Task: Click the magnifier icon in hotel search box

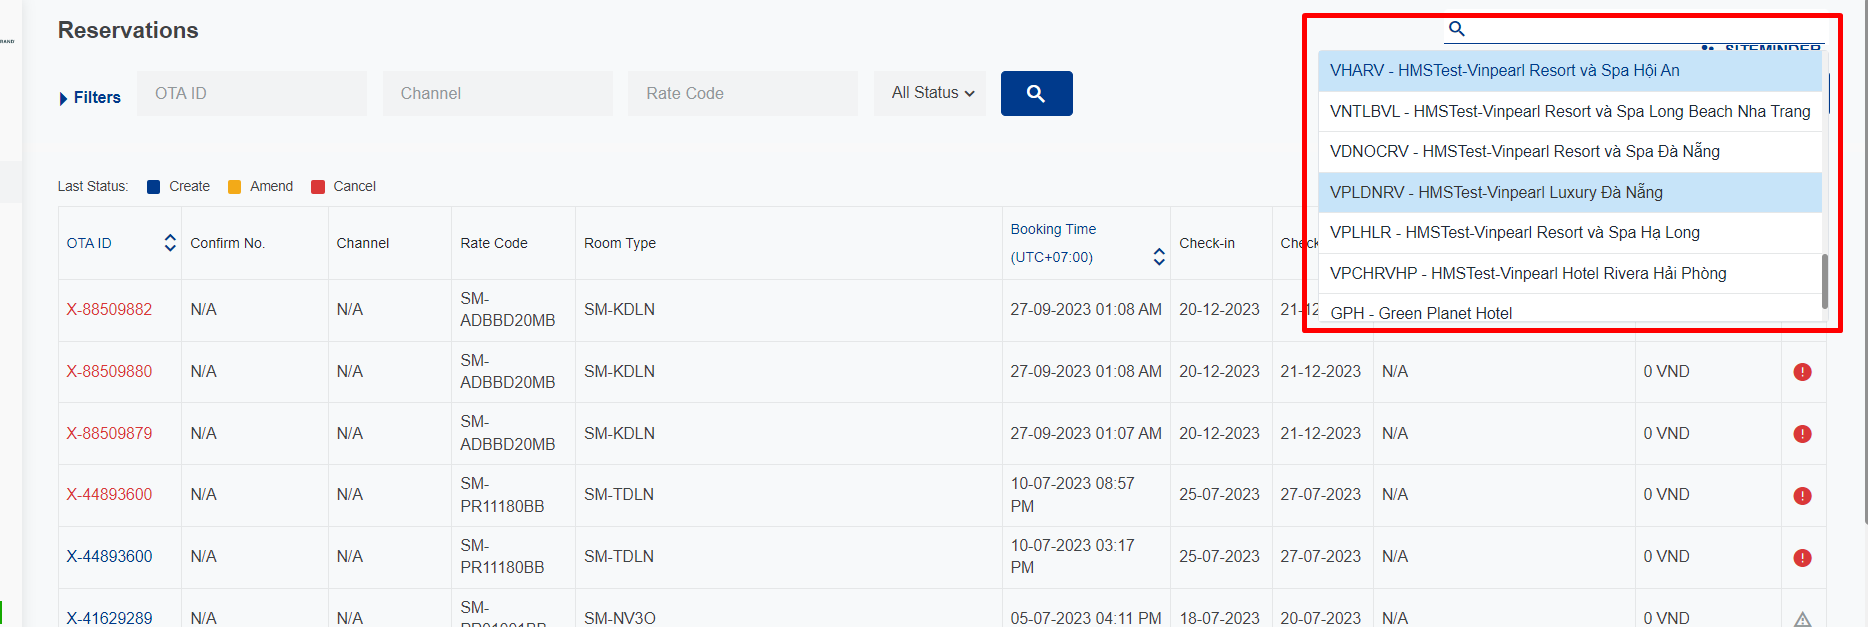Action: tap(1457, 29)
